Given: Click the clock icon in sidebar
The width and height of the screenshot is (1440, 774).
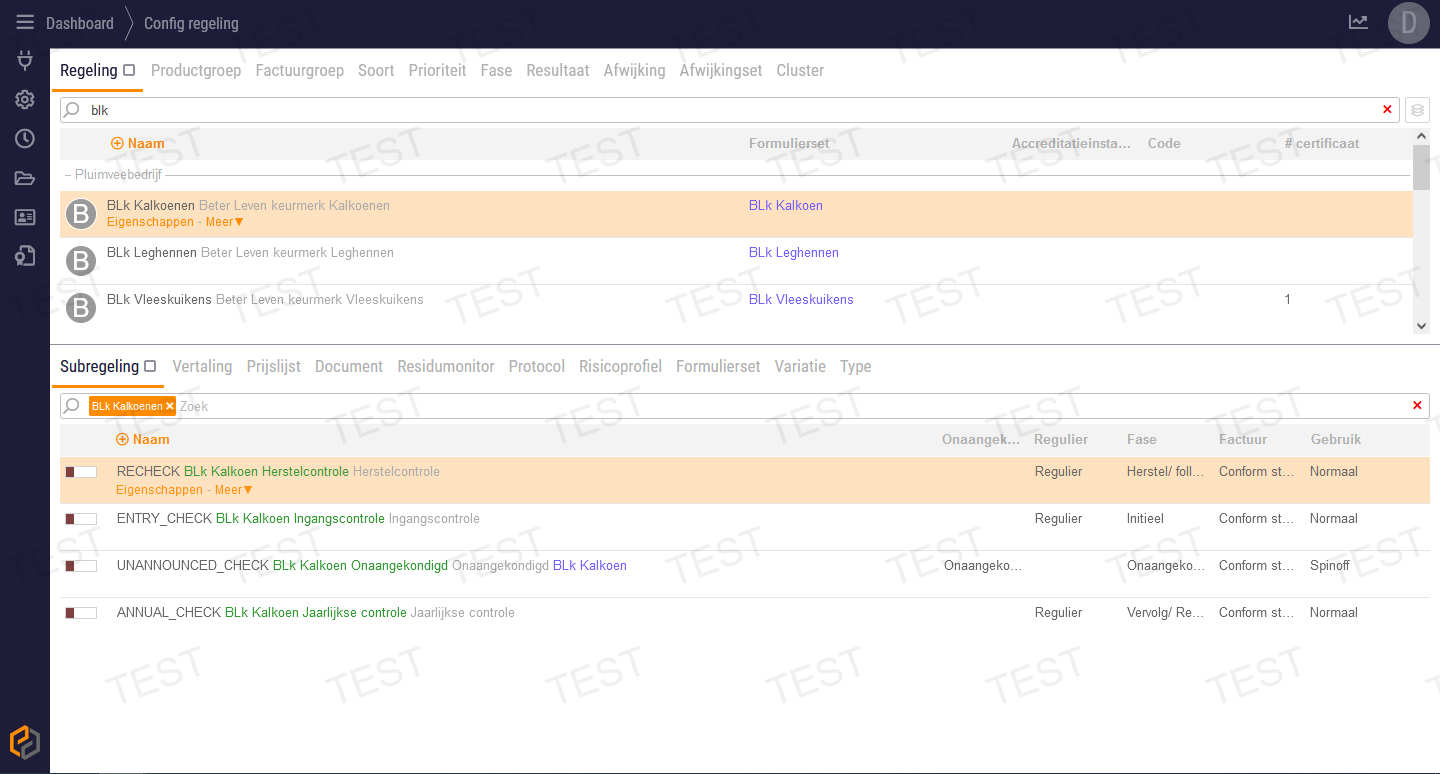Looking at the screenshot, I should tap(25, 139).
